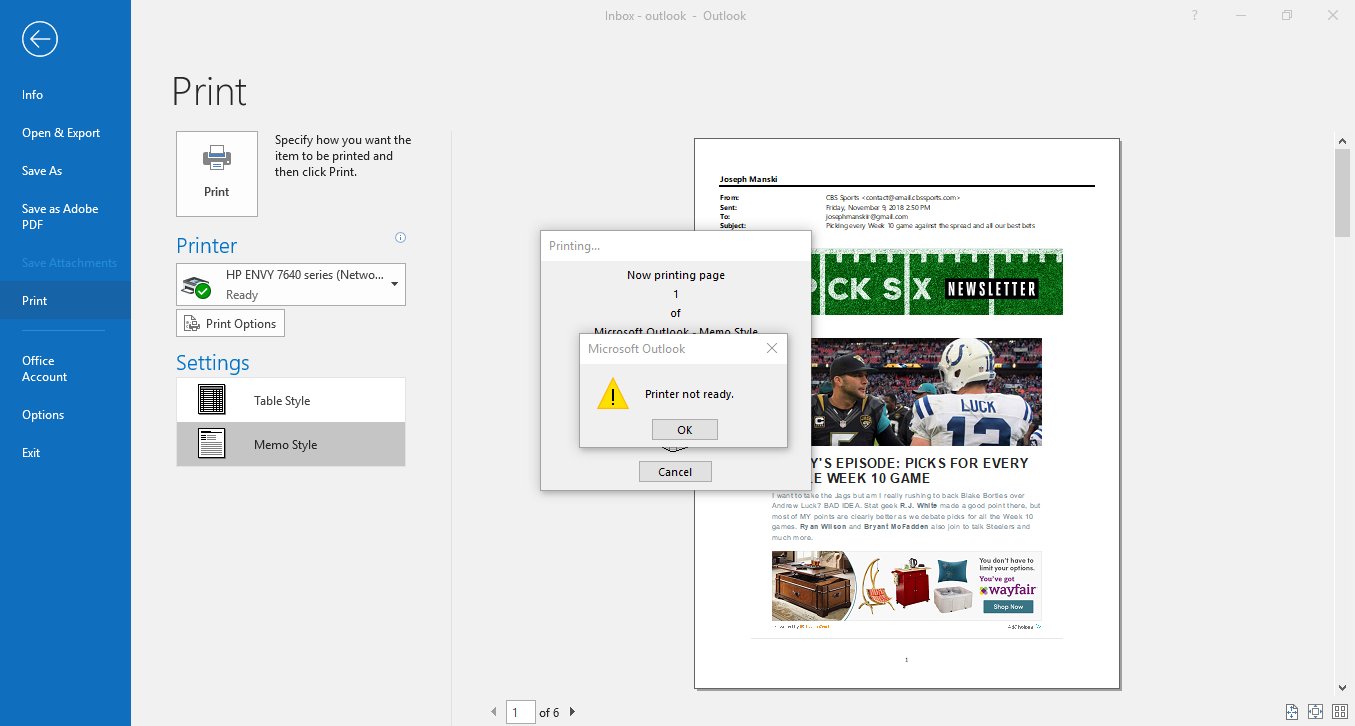Click the "of 6" page count text

pyautogui.click(x=549, y=713)
